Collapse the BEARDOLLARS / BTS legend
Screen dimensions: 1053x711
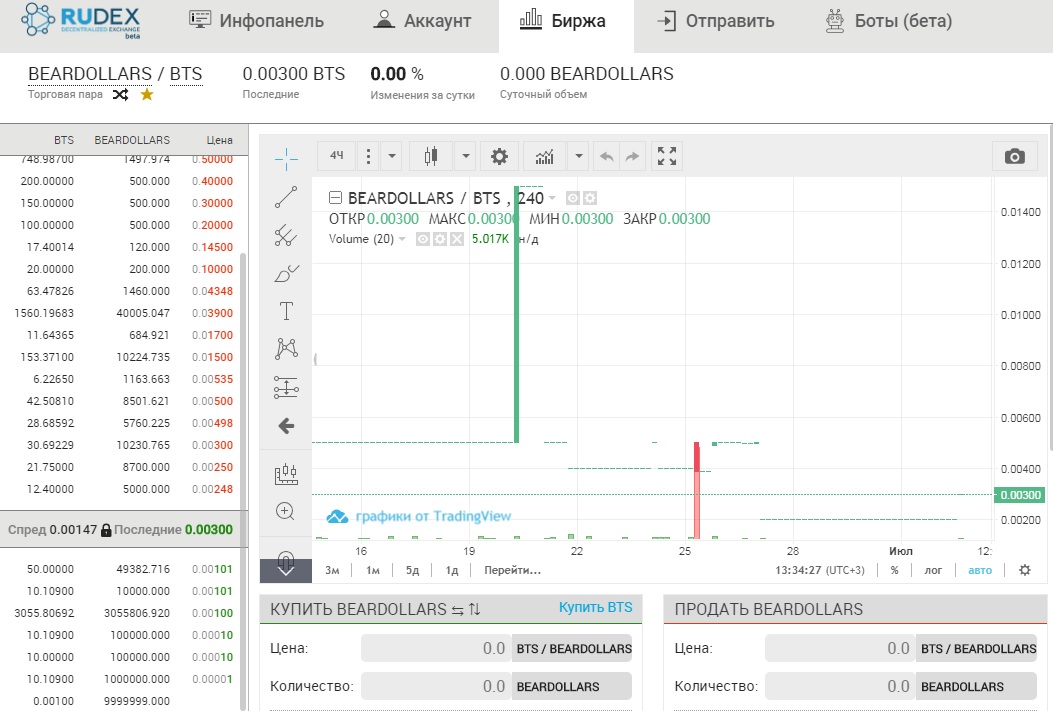335,198
